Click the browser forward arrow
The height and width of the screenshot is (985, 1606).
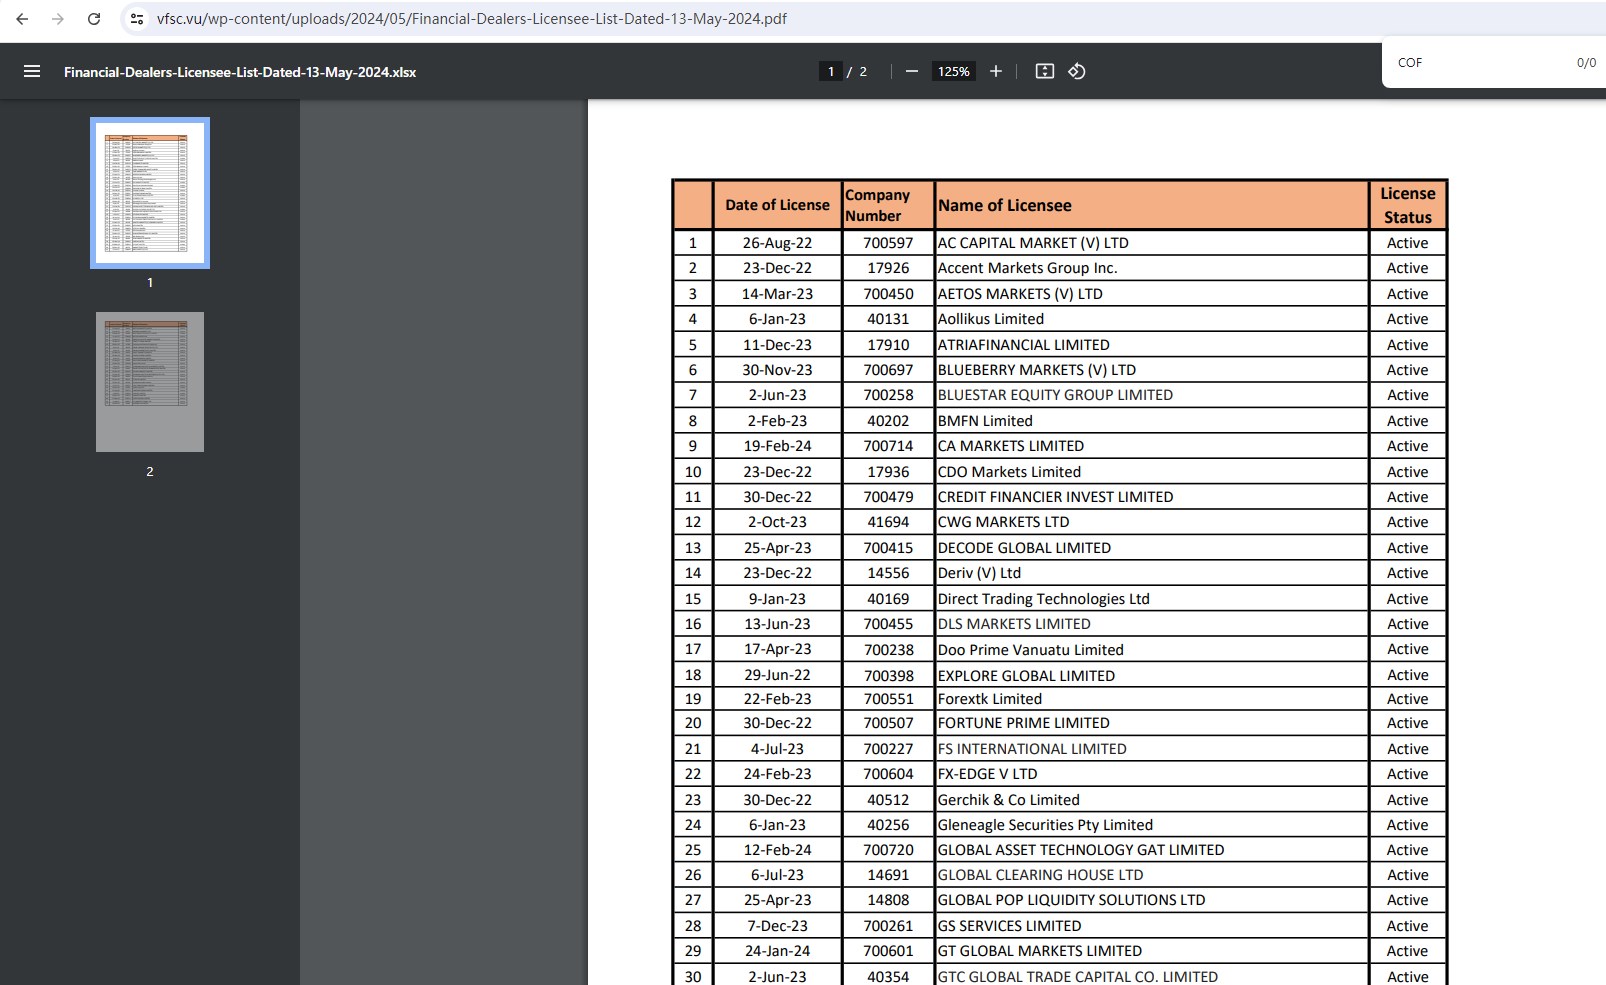pos(58,19)
